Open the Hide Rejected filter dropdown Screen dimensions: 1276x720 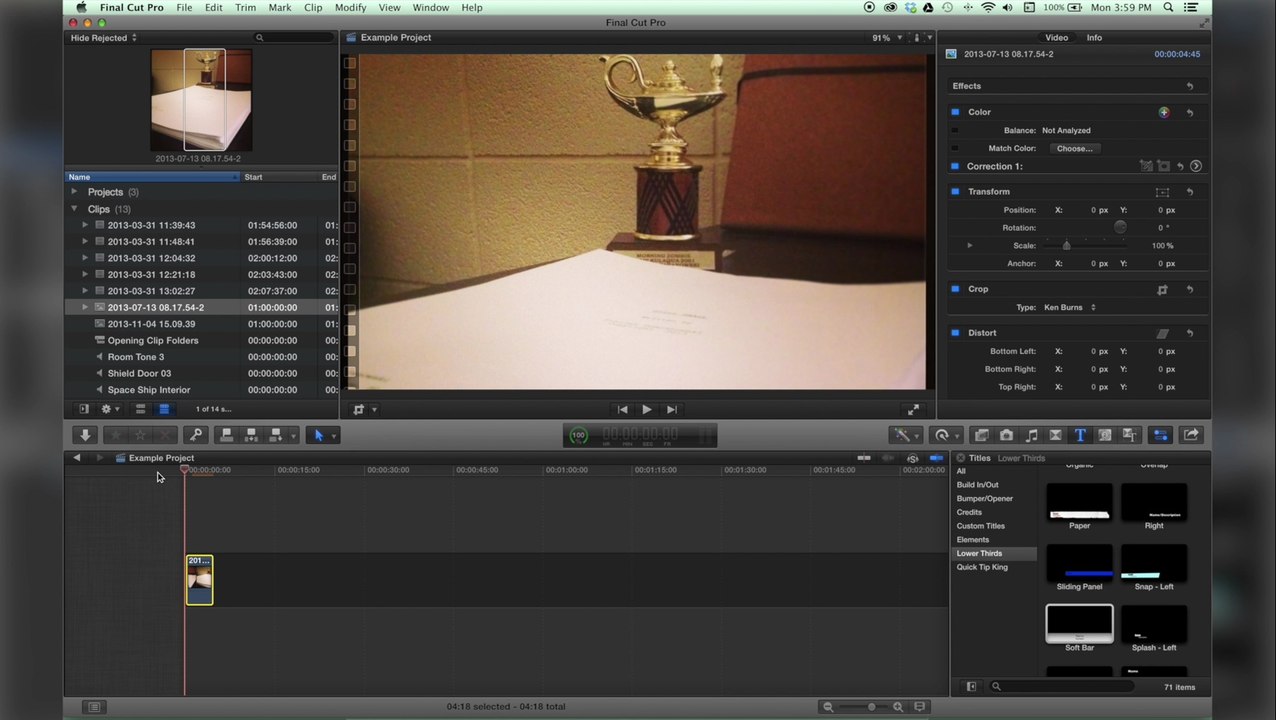pos(104,38)
